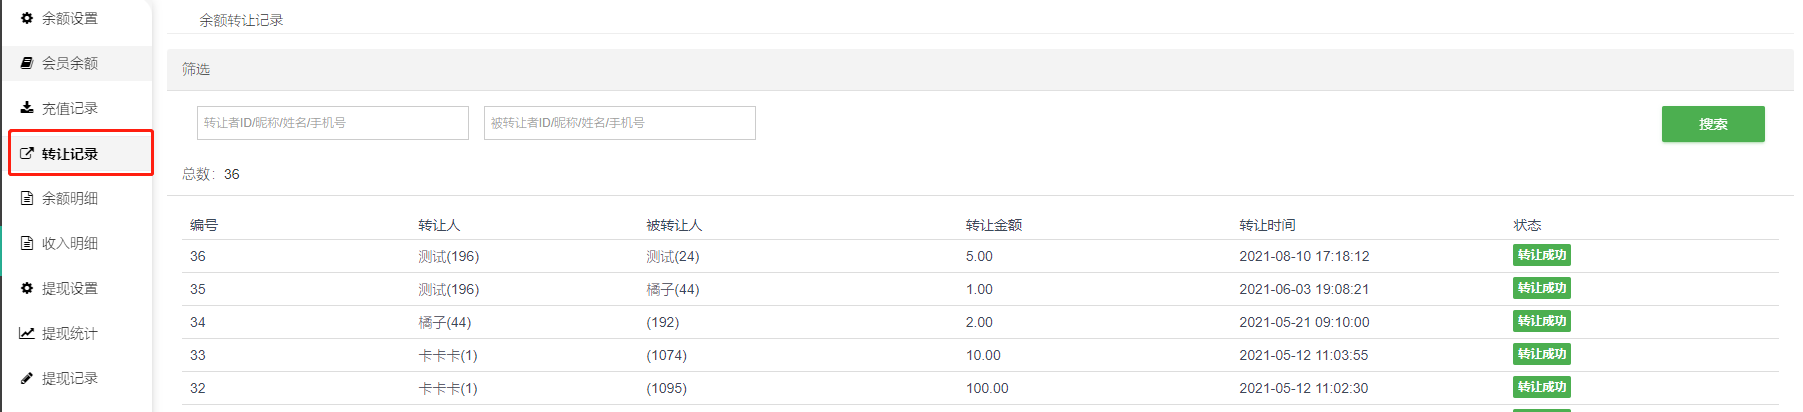
Task: Click the book icon beside 会员余额
Action: click(27, 63)
